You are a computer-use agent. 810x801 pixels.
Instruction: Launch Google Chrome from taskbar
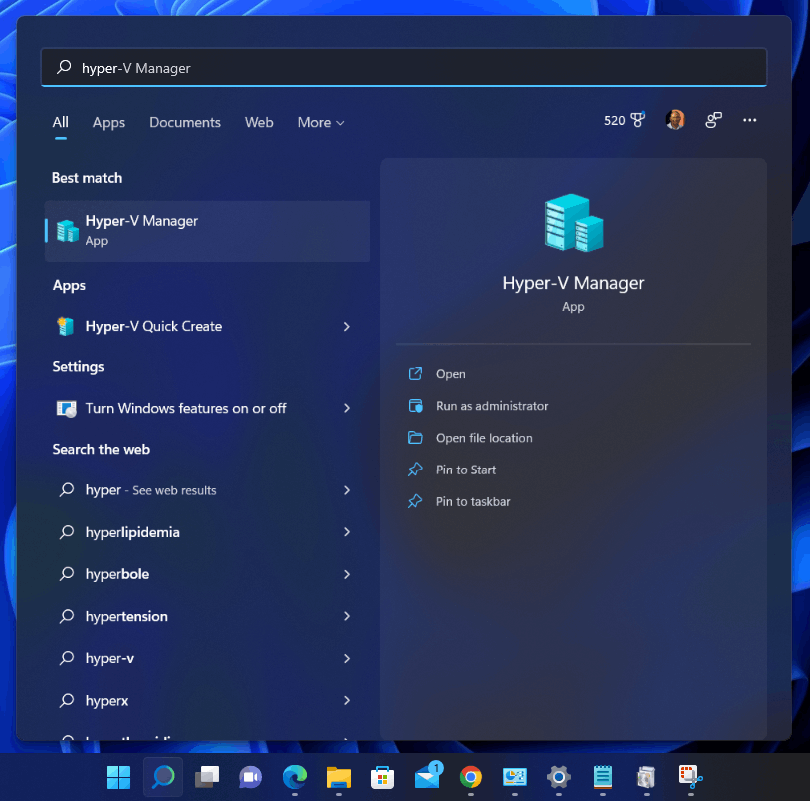click(471, 777)
